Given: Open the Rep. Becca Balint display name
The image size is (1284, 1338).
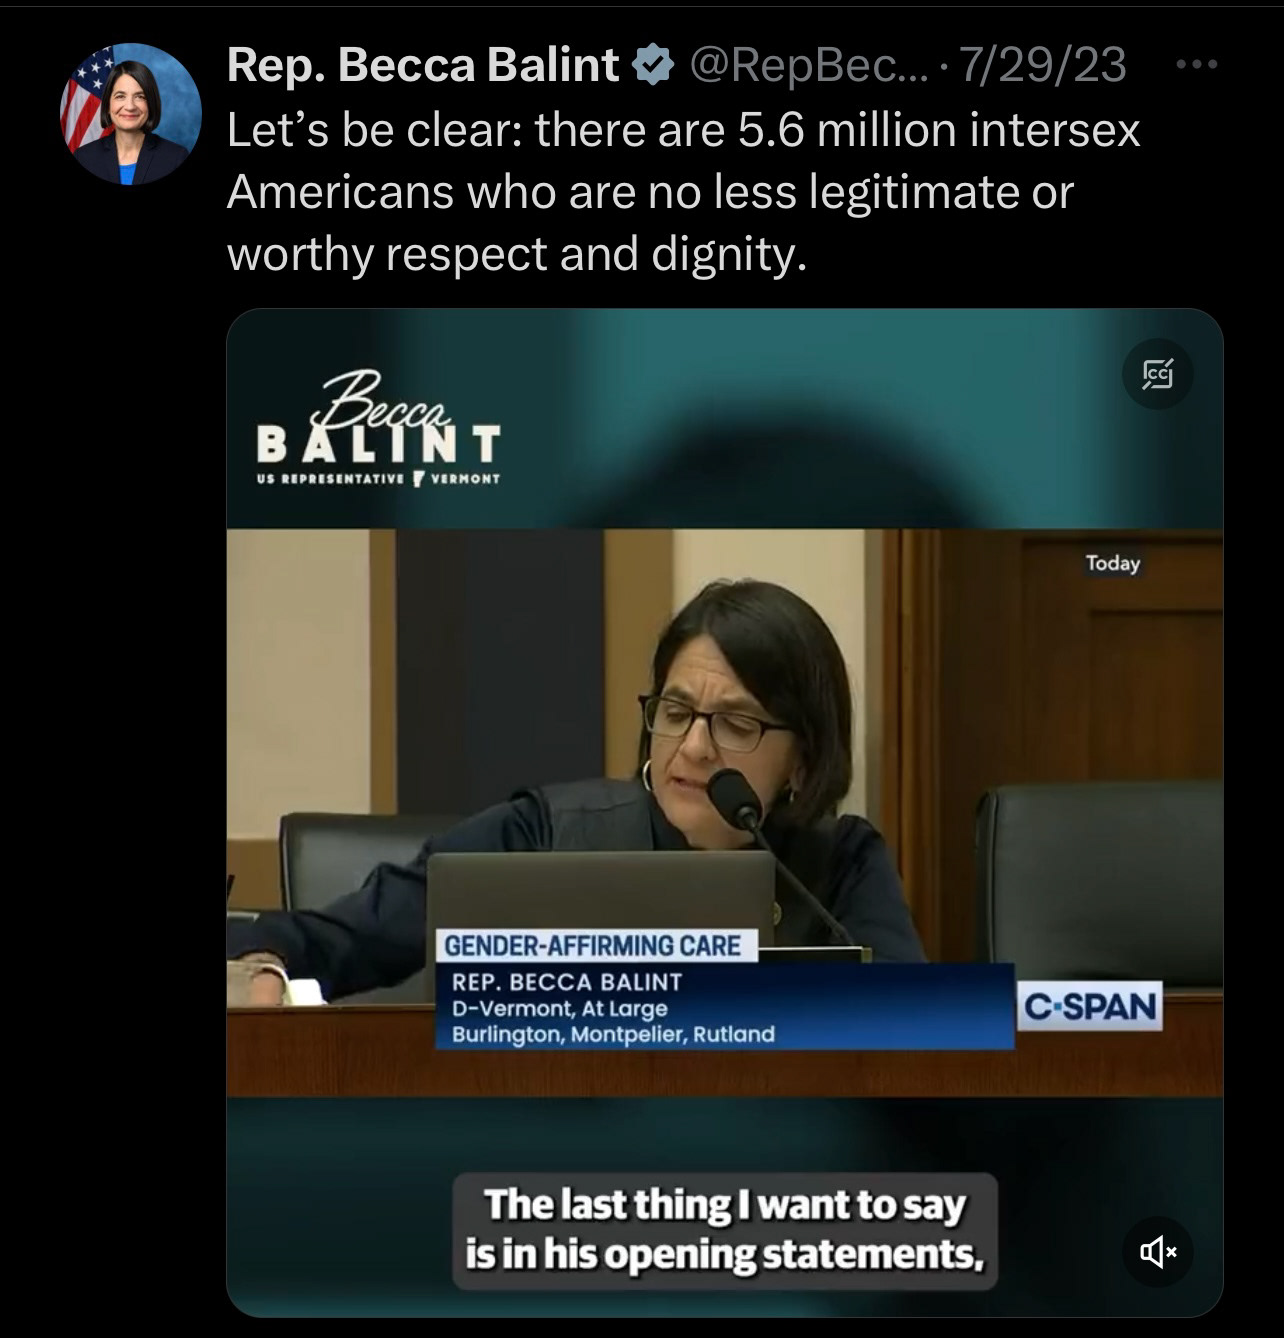Looking at the screenshot, I should pos(423,66).
